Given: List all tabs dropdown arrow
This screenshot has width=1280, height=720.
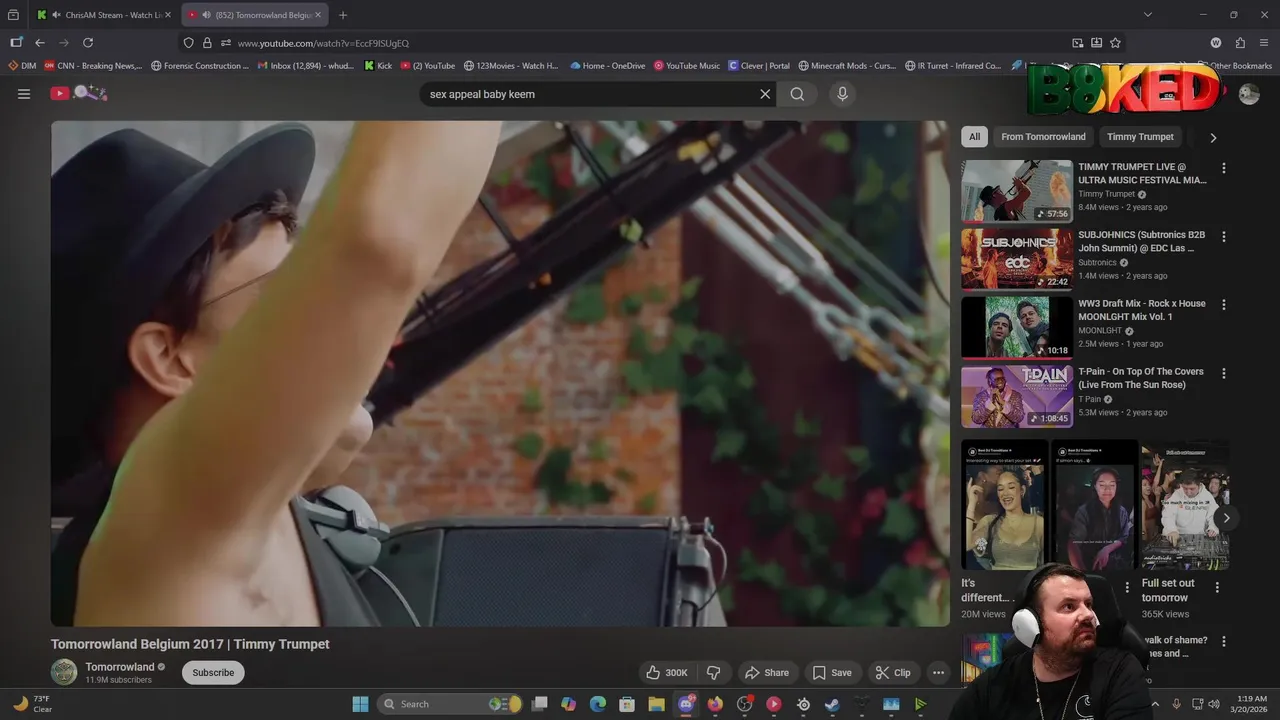Looking at the screenshot, I should point(1148,15).
